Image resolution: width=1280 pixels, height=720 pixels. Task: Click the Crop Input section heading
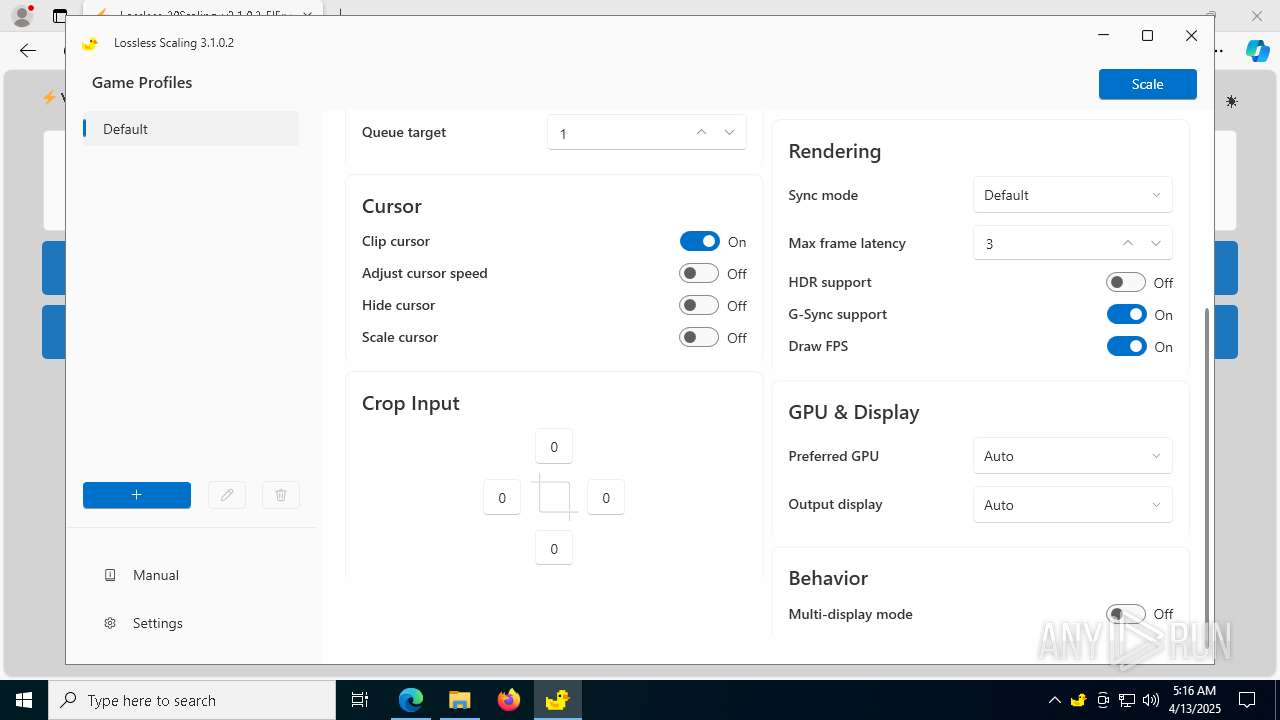[411, 403]
